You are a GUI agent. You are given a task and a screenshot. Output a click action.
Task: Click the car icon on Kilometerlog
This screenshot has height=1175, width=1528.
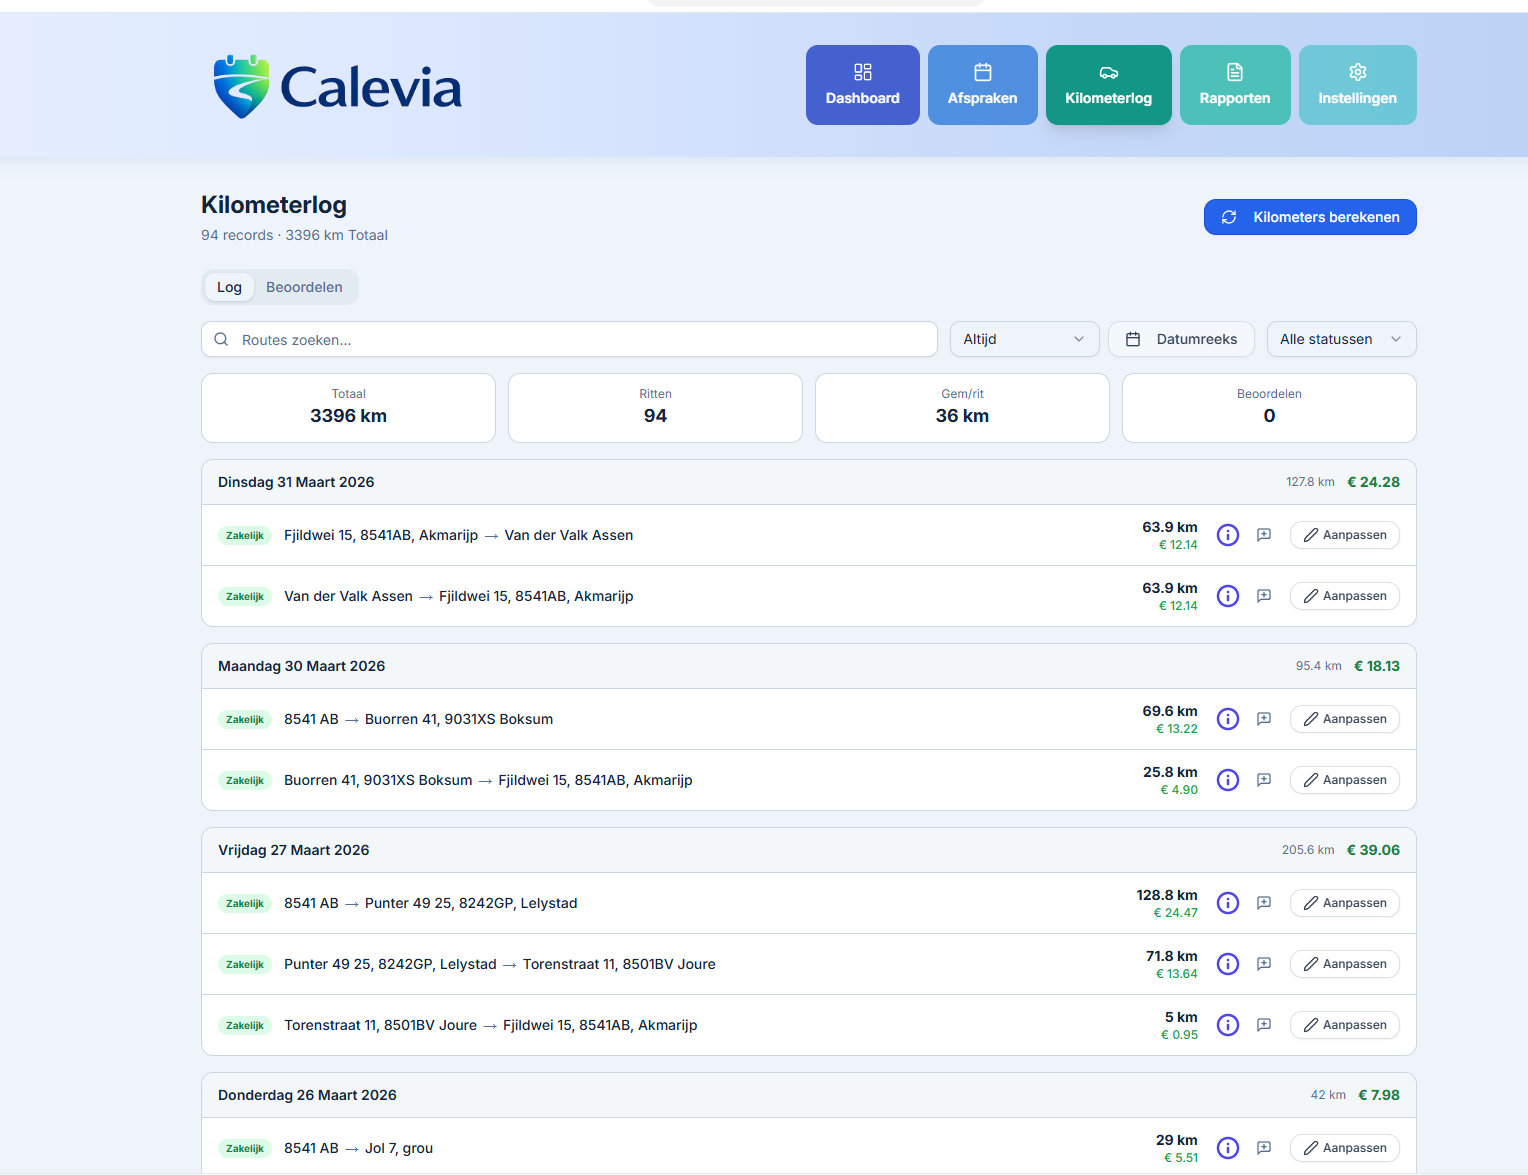(1107, 71)
